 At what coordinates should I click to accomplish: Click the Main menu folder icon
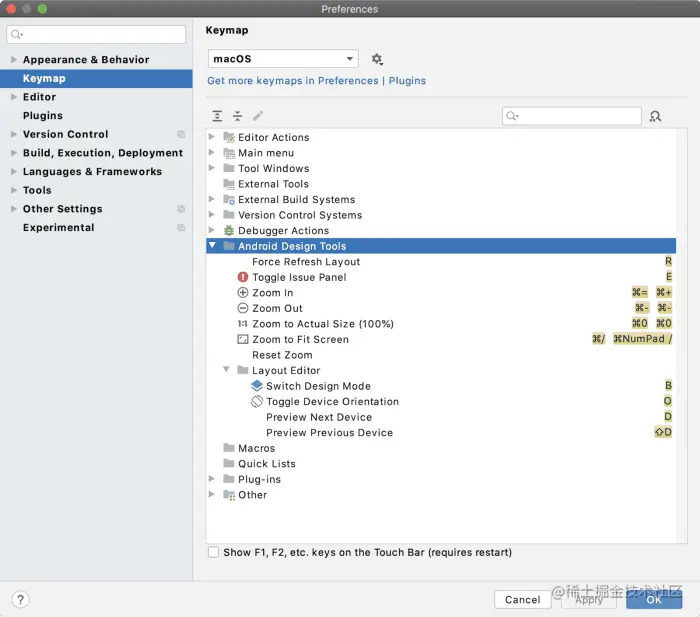tap(229, 153)
